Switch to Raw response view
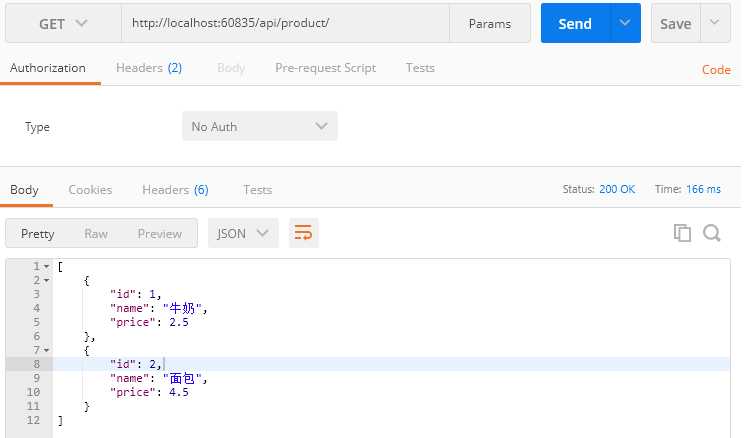The width and height of the screenshot is (744, 438). coord(96,233)
